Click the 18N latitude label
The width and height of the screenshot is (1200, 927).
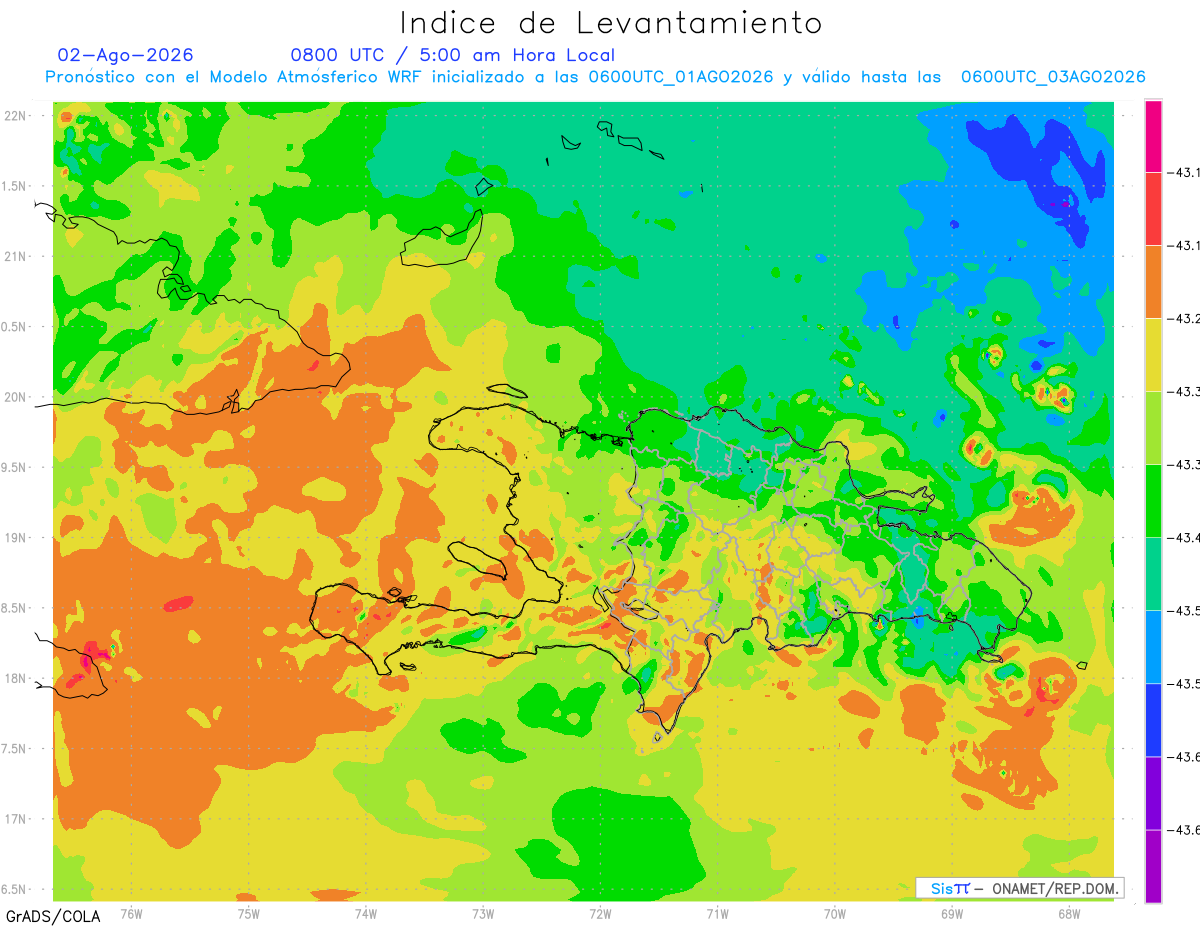coord(15,678)
